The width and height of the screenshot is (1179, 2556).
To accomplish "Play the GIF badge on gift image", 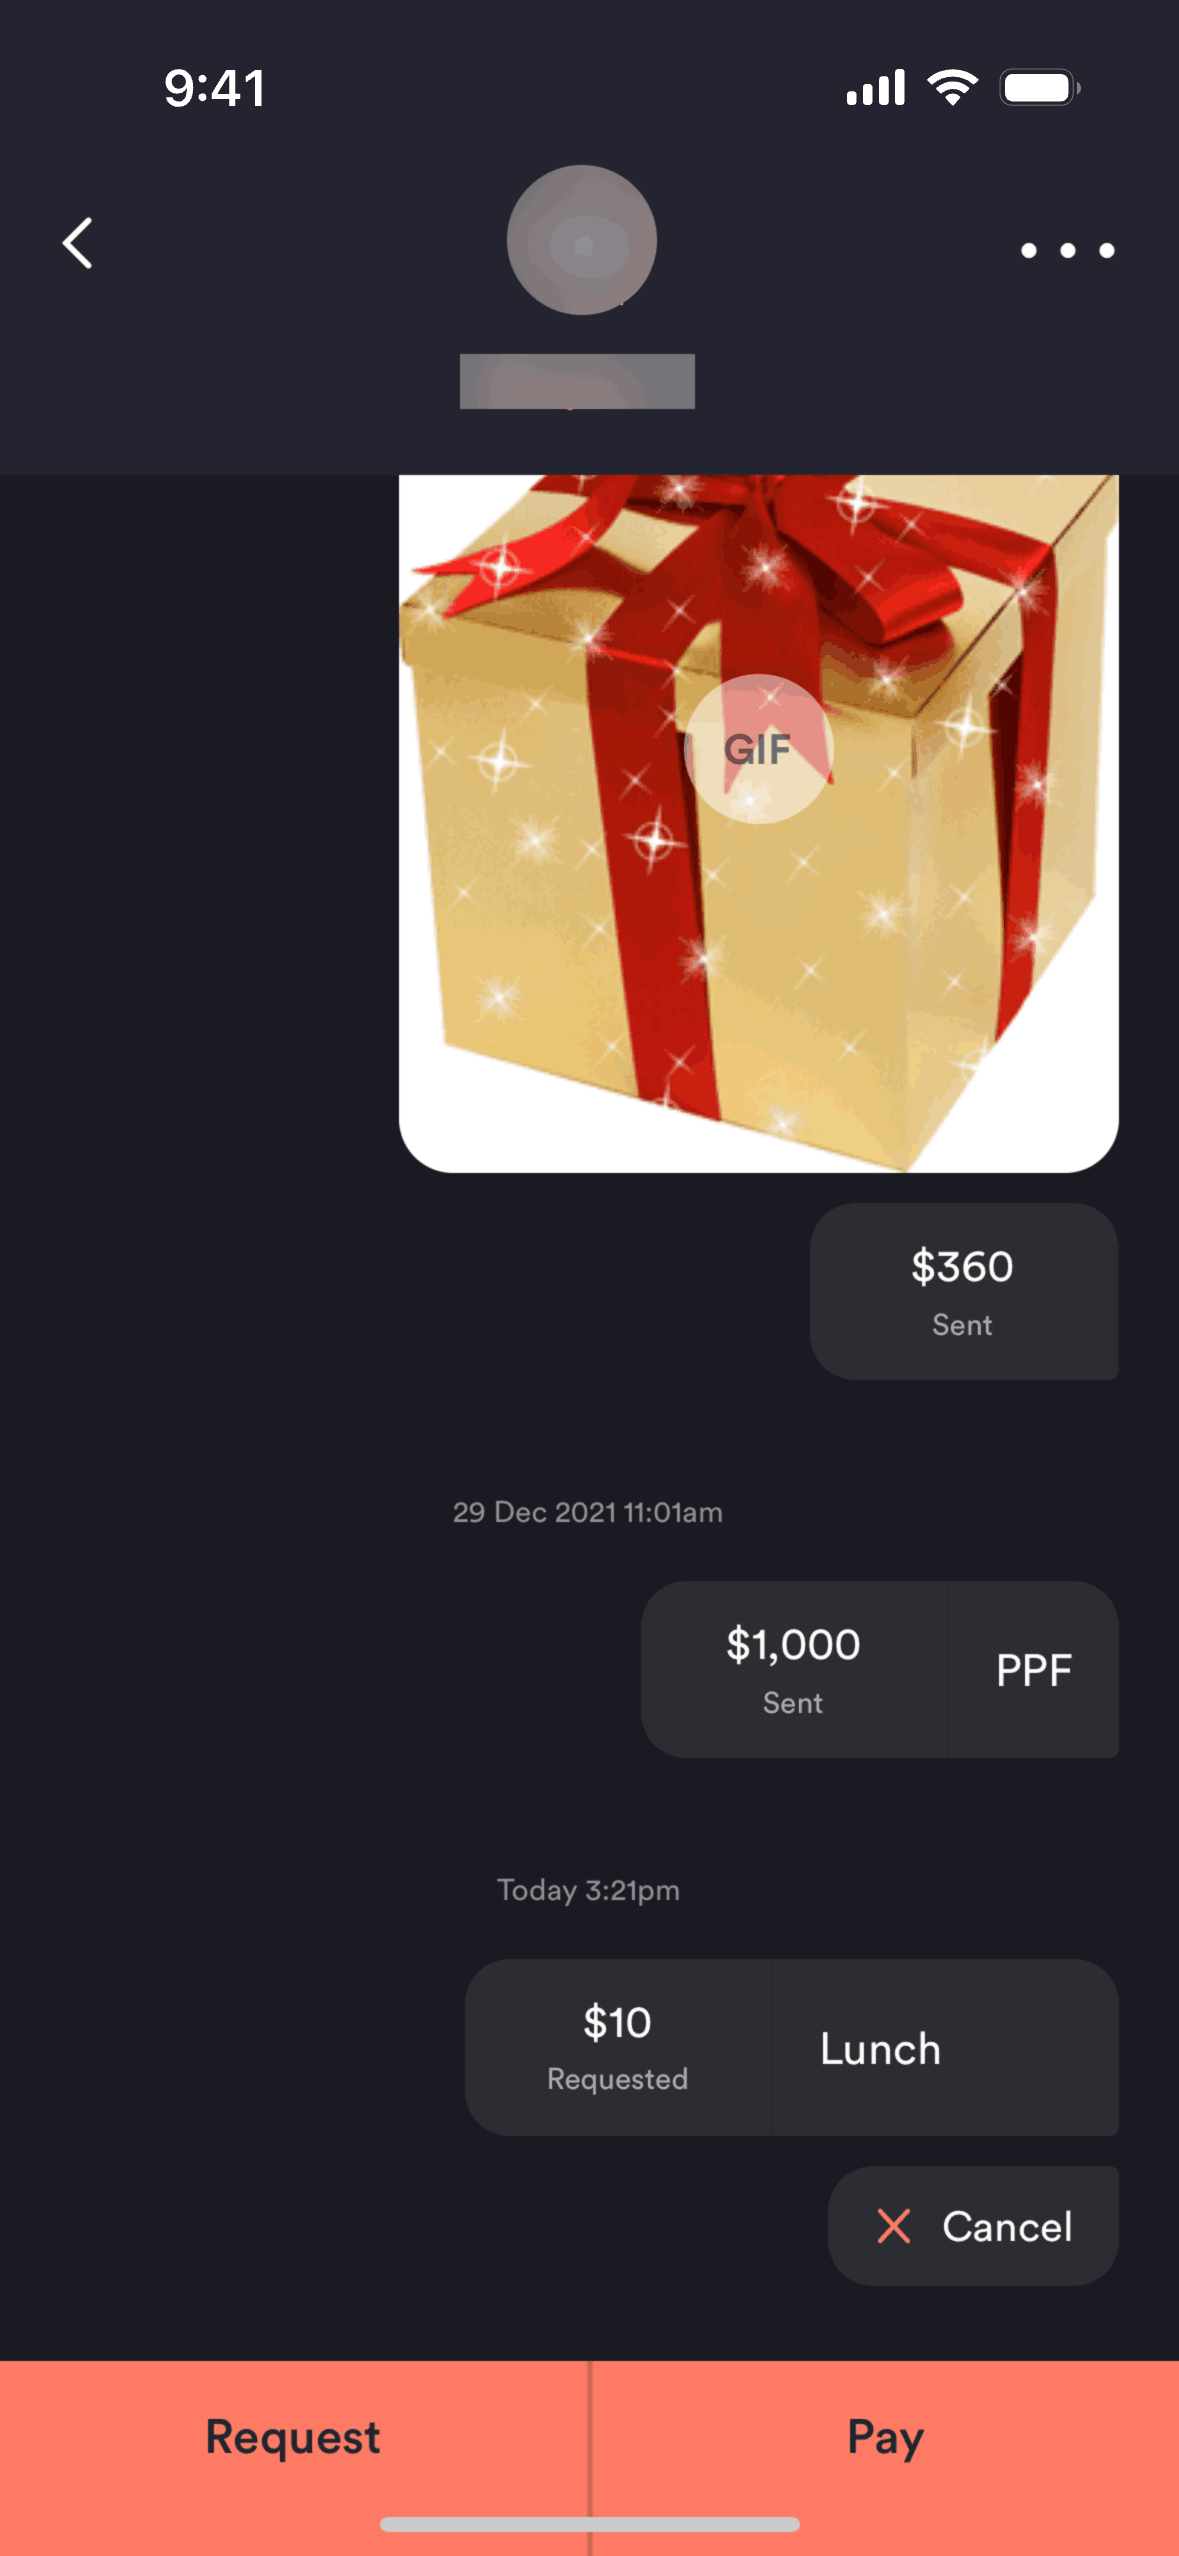I will coord(758,749).
